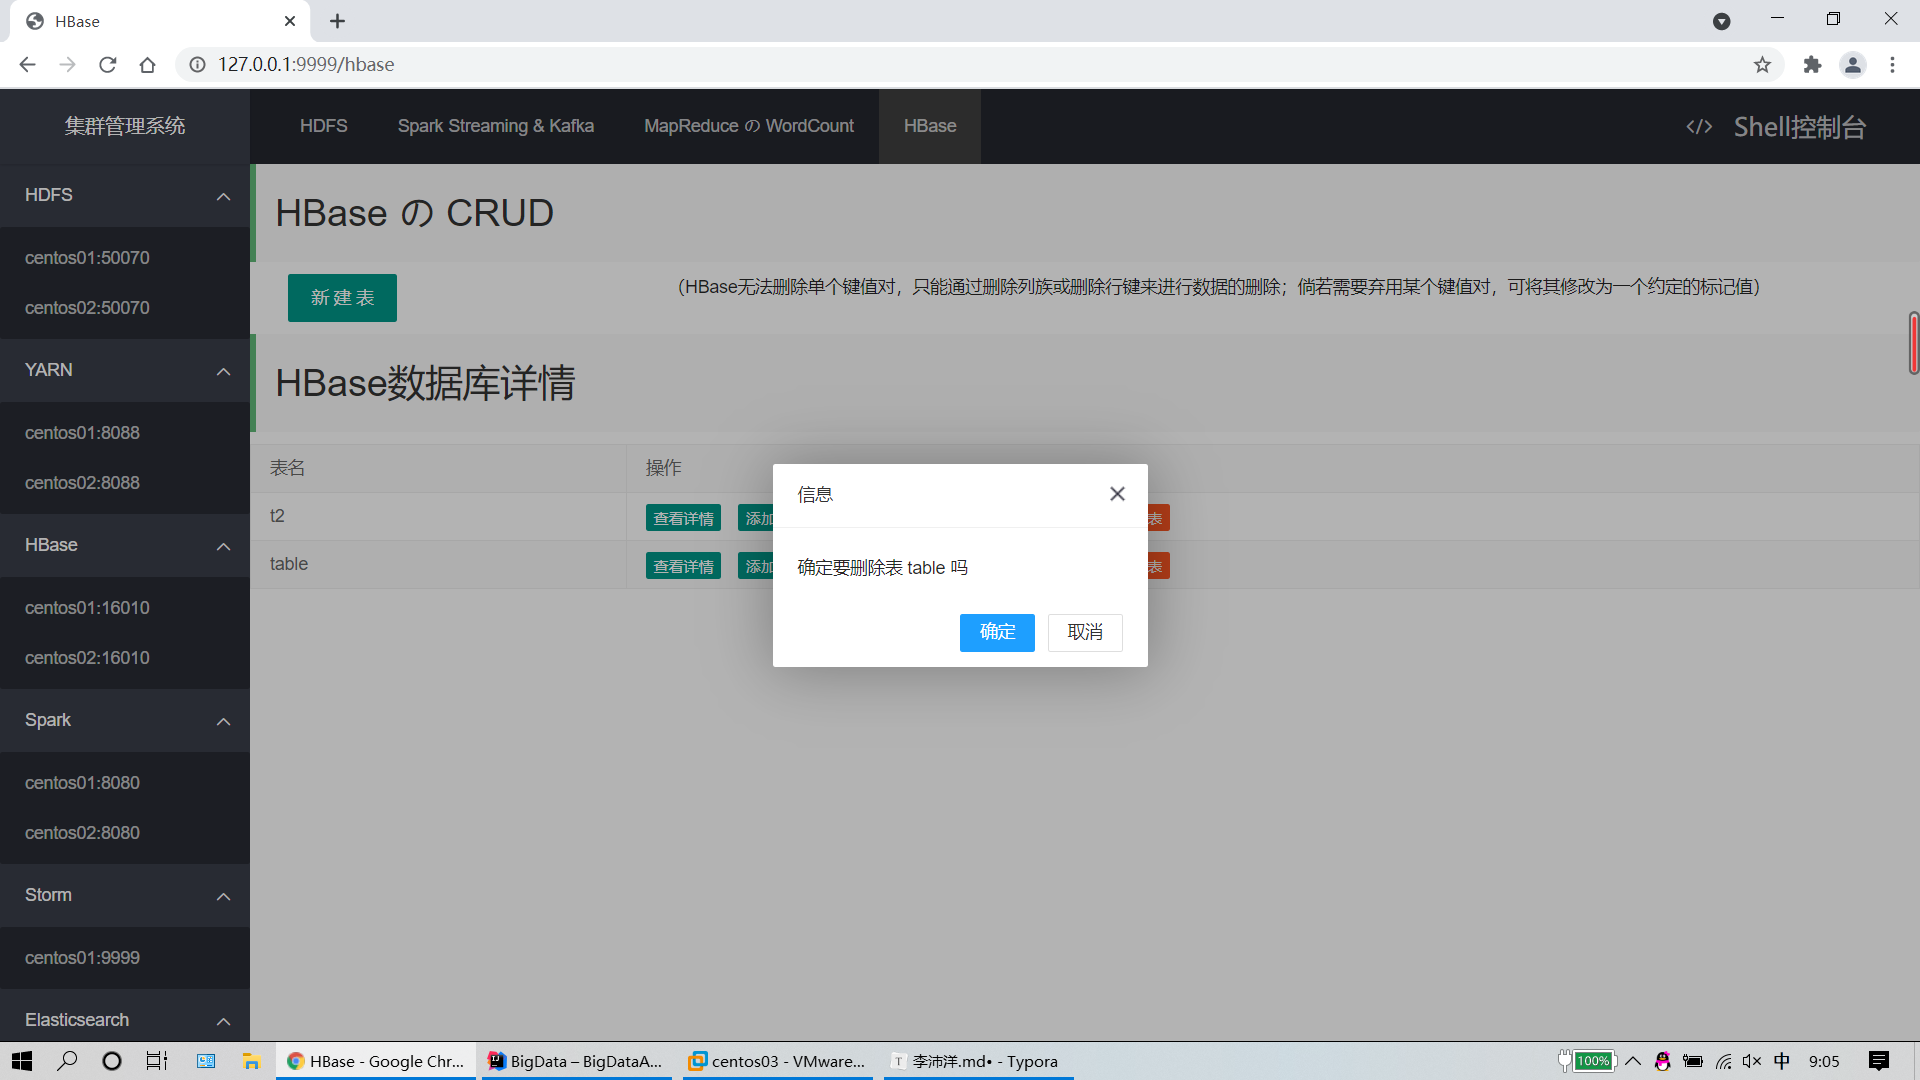Click 查看详情 for table t2
Screen dimensions: 1920x1080
click(x=683, y=517)
